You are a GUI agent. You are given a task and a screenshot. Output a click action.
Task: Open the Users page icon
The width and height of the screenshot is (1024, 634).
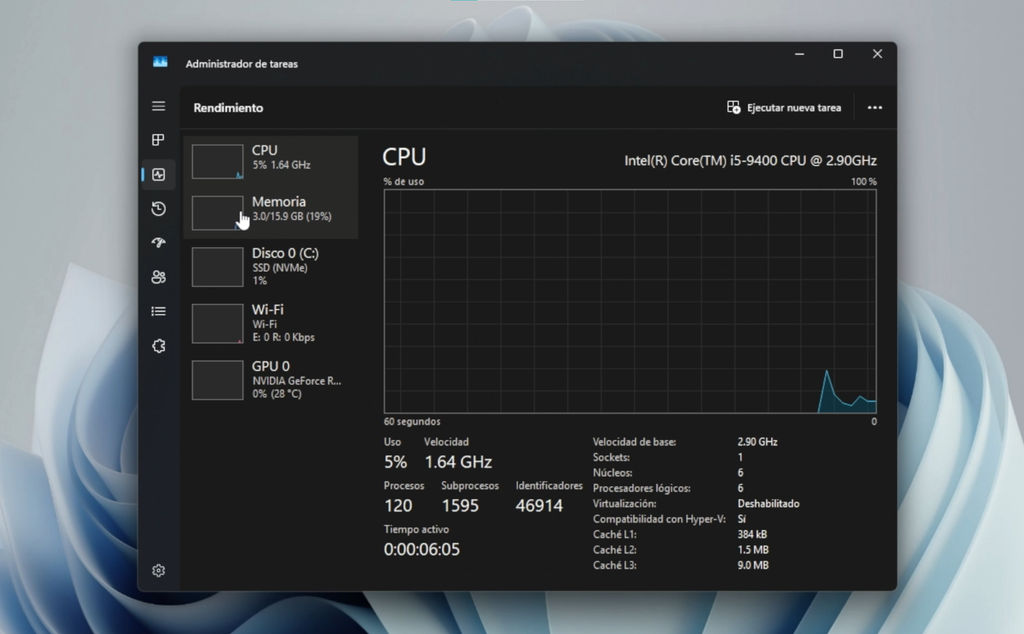[159, 277]
